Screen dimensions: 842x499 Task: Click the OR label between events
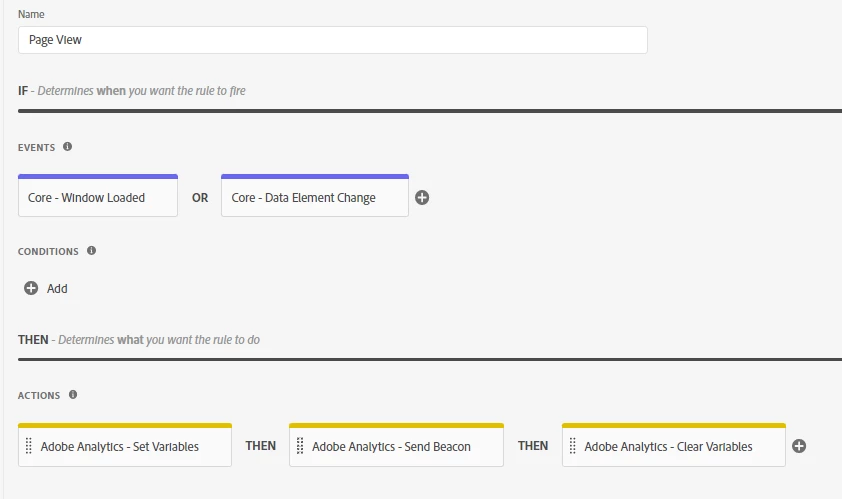[x=200, y=198]
